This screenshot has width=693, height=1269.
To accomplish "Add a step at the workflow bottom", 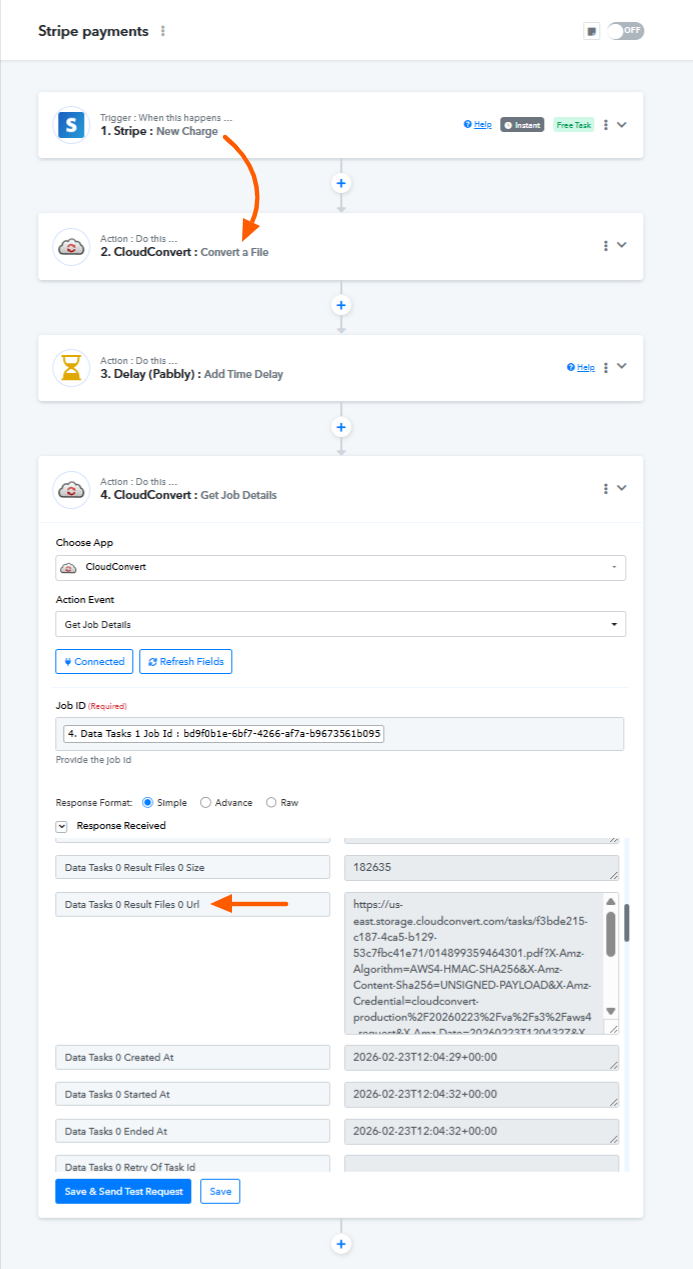I will coord(341,1244).
